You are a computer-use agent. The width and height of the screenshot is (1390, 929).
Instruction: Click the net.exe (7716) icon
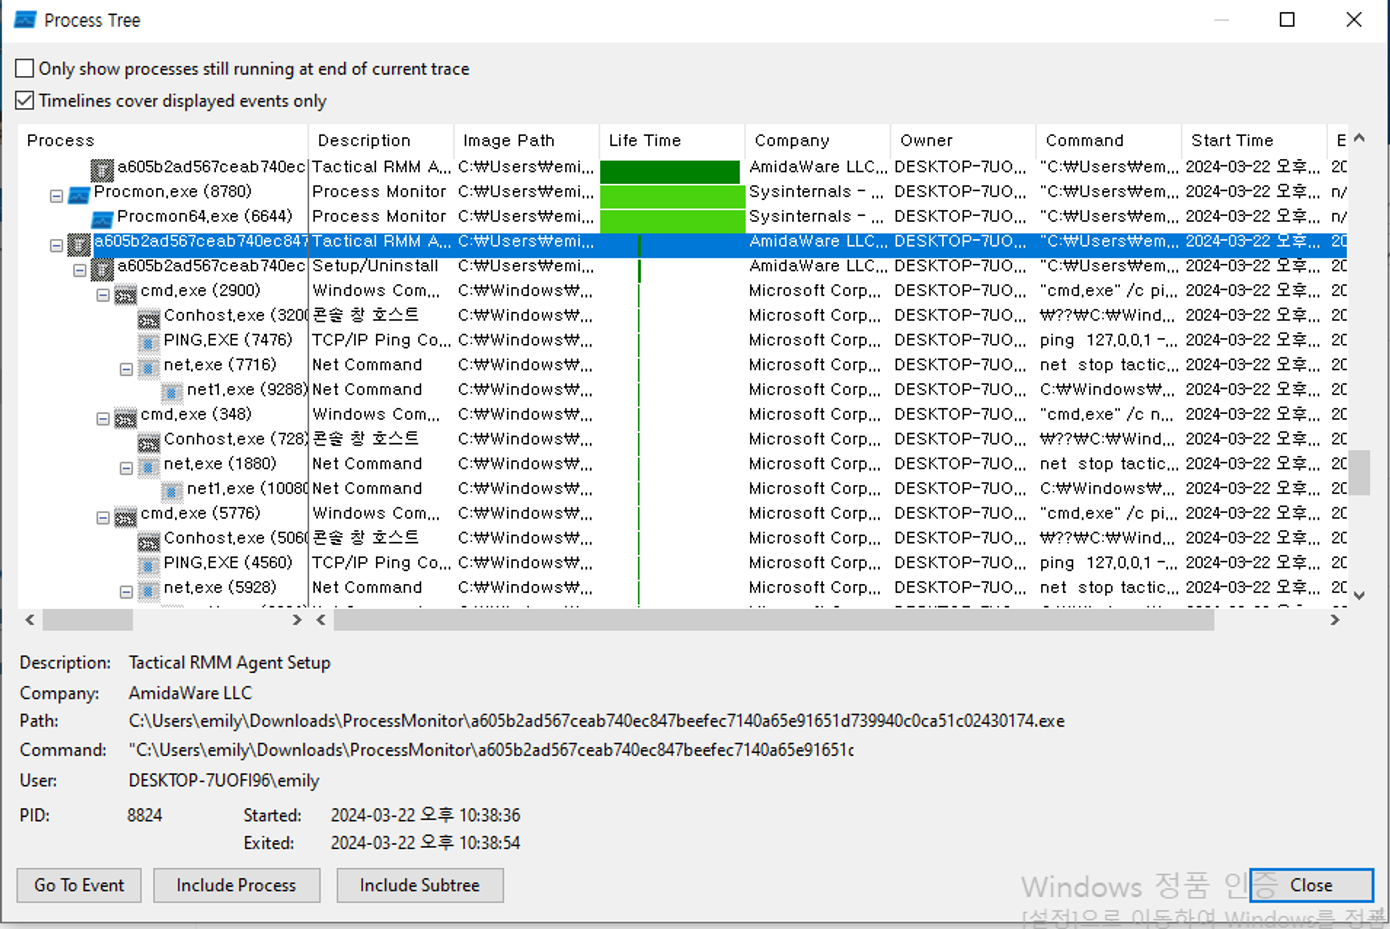tap(148, 367)
